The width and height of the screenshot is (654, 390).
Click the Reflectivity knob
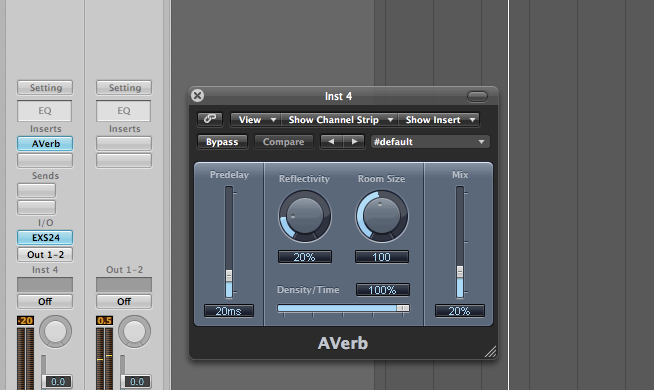click(305, 216)
